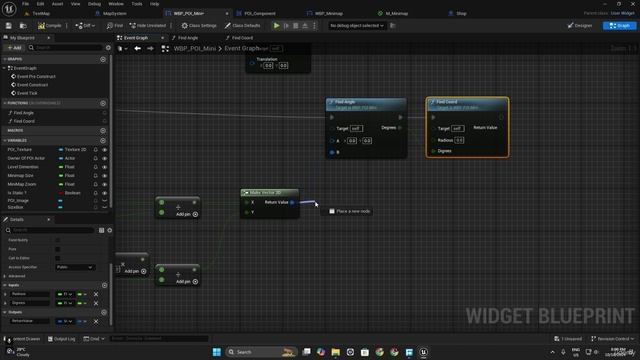Open My Blueprint settings gear
The image size is (640, 360).
(x=108, y=48)
